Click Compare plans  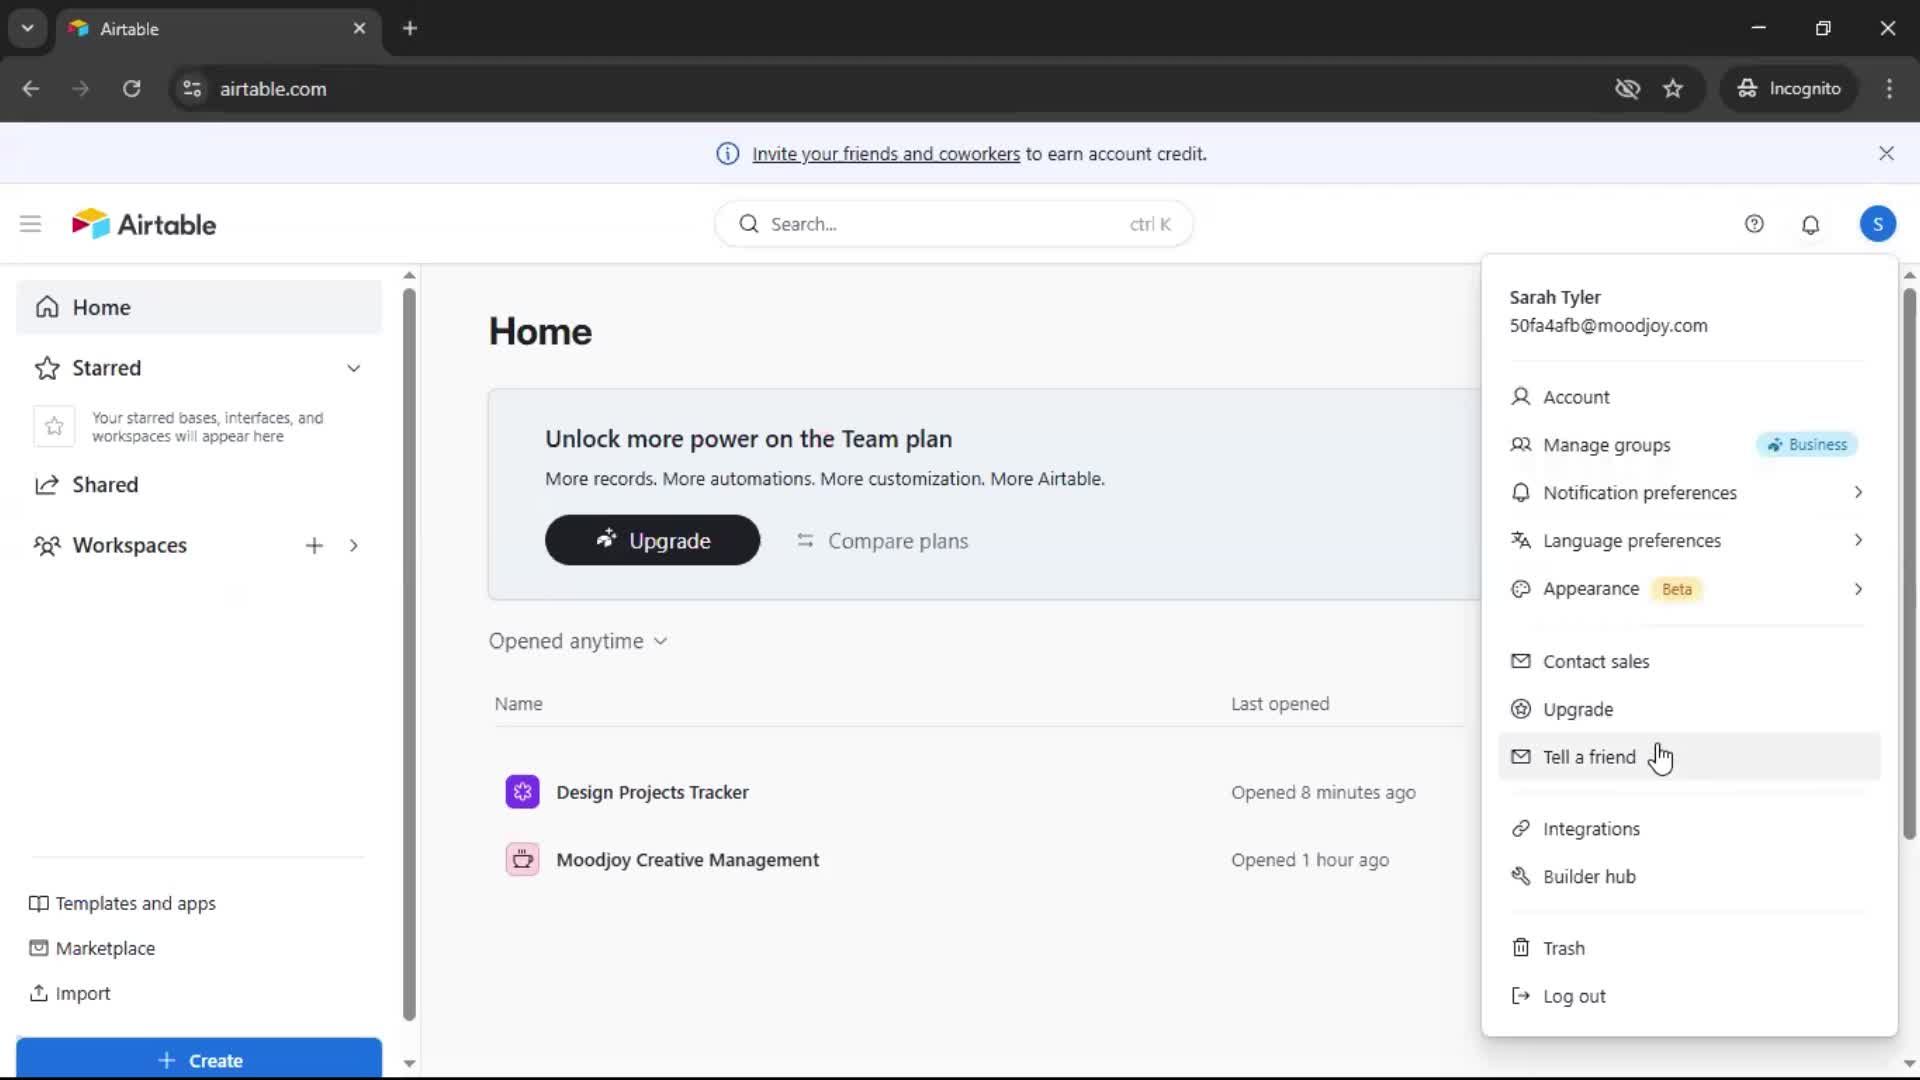click(882, 541)
